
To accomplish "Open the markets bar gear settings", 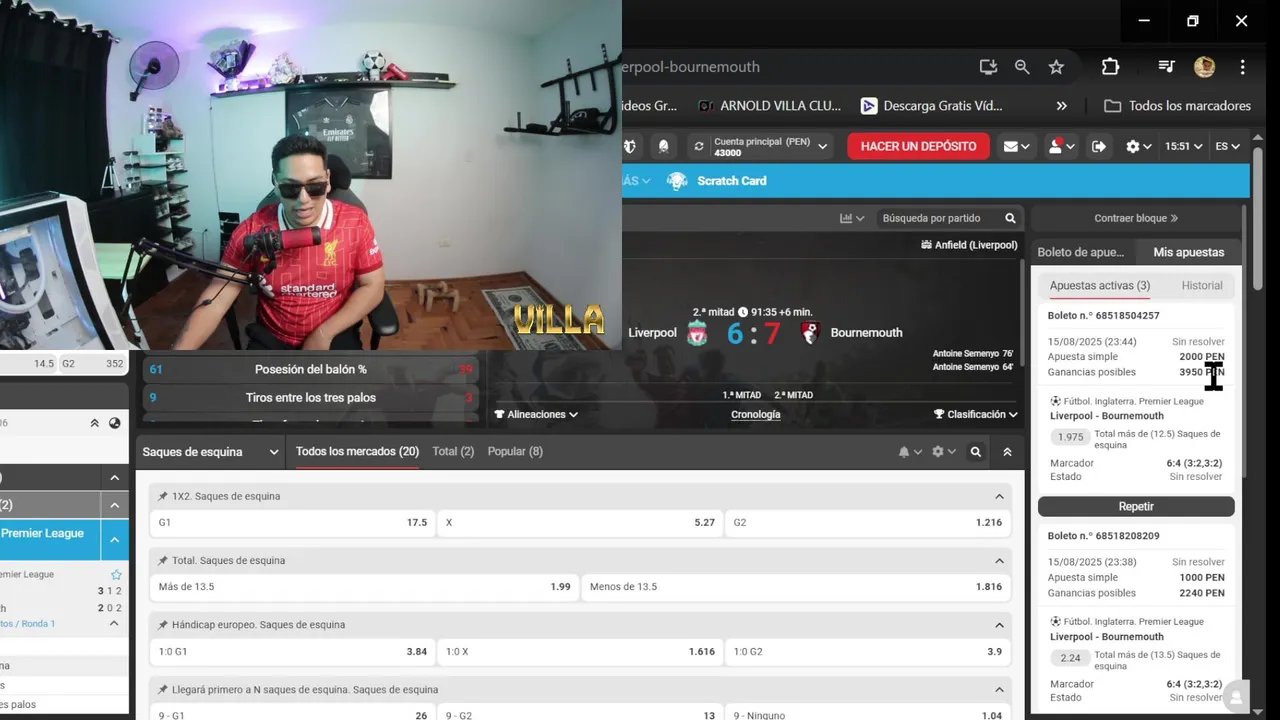I will [943, 452].
